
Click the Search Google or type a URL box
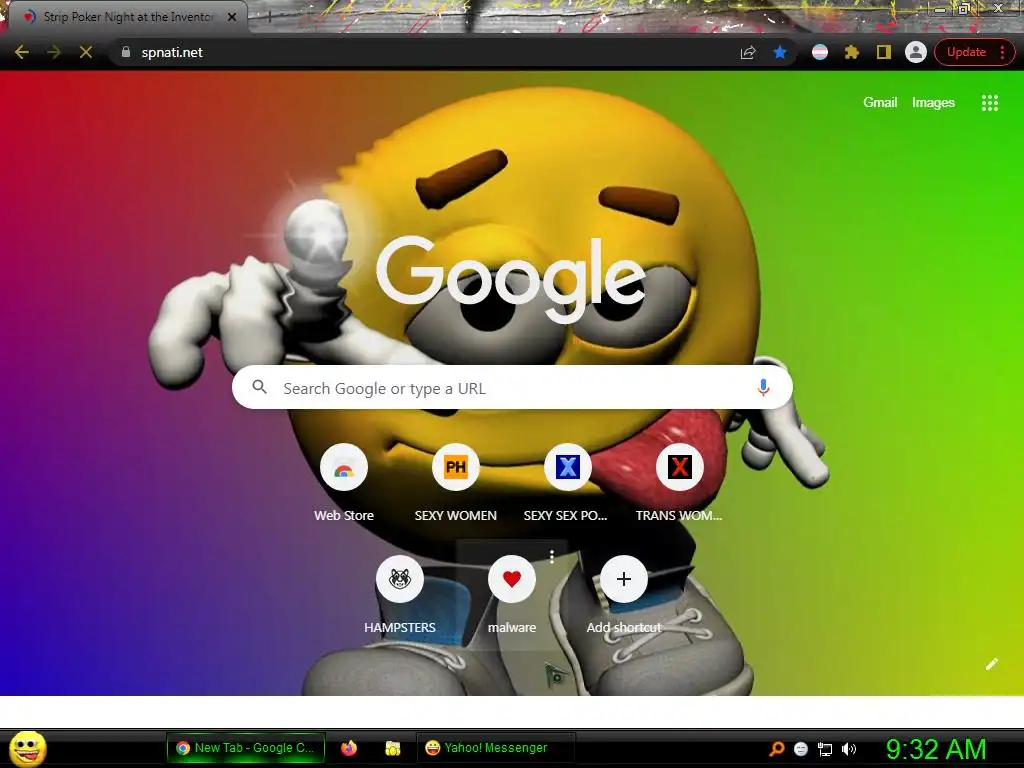tap(512, 388)
